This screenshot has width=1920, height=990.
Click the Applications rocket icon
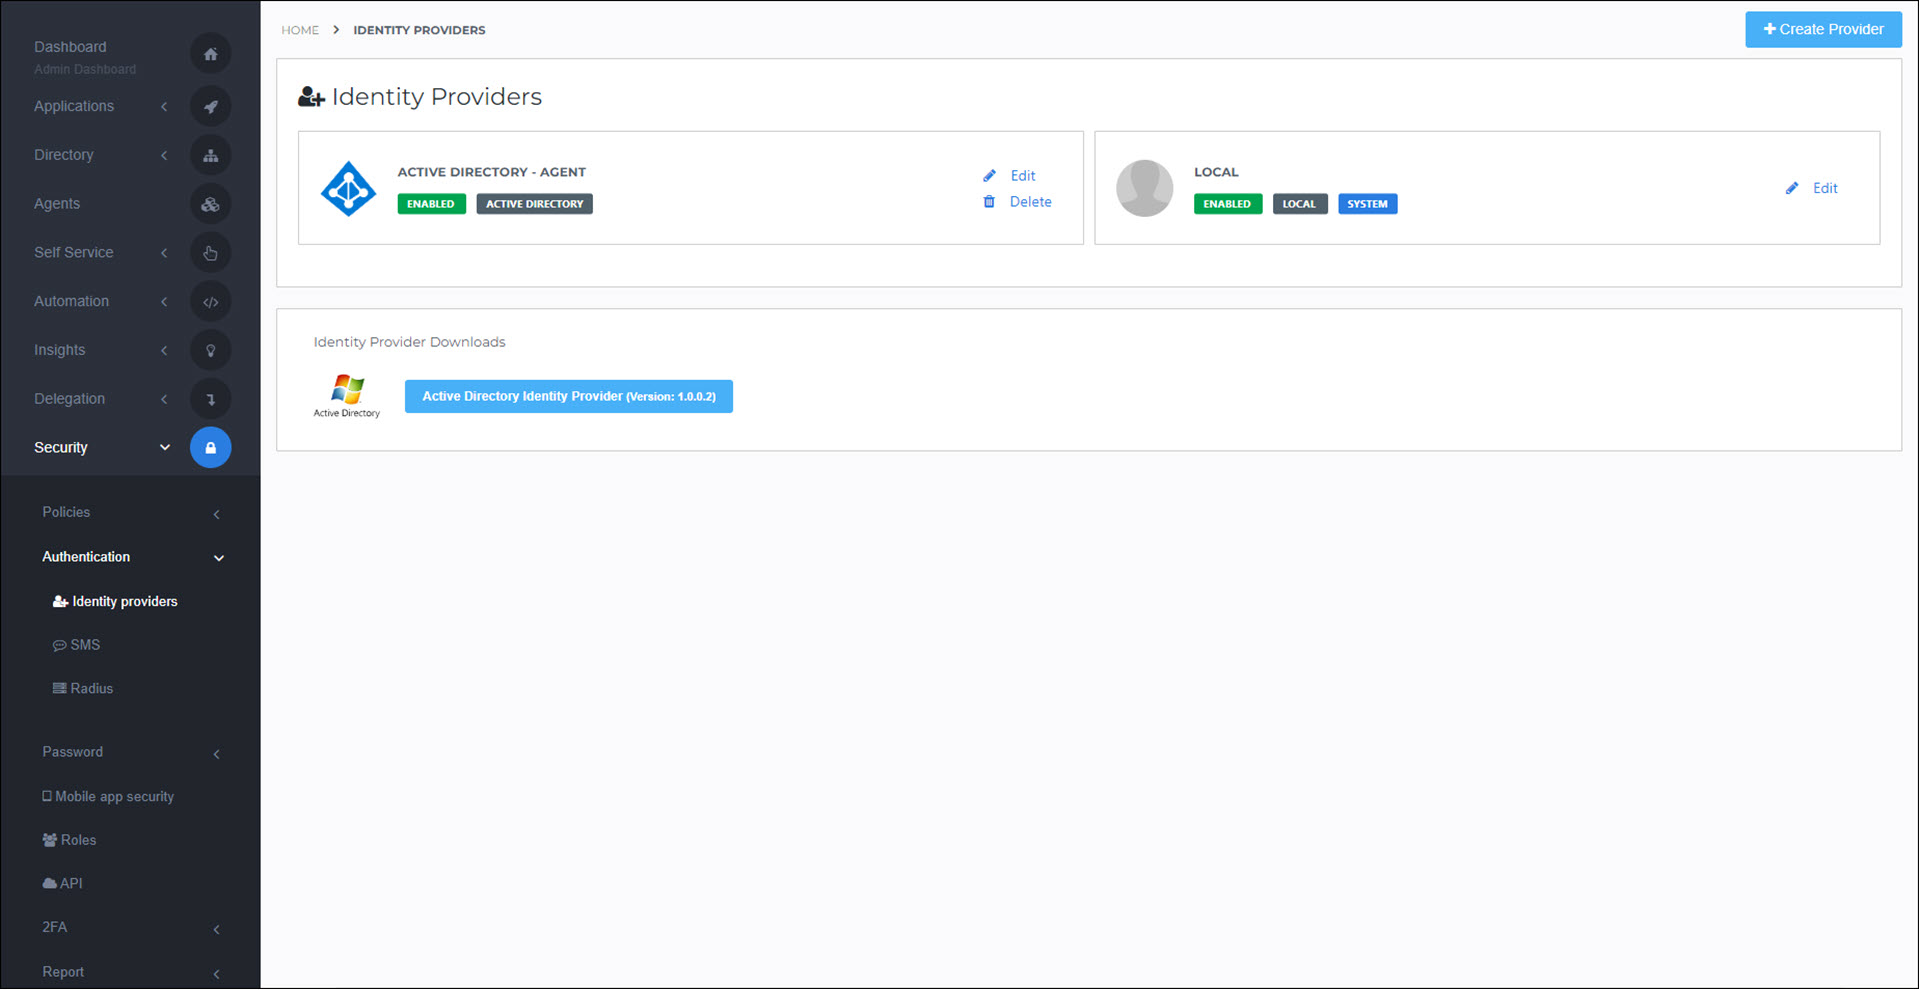[210, 106]
